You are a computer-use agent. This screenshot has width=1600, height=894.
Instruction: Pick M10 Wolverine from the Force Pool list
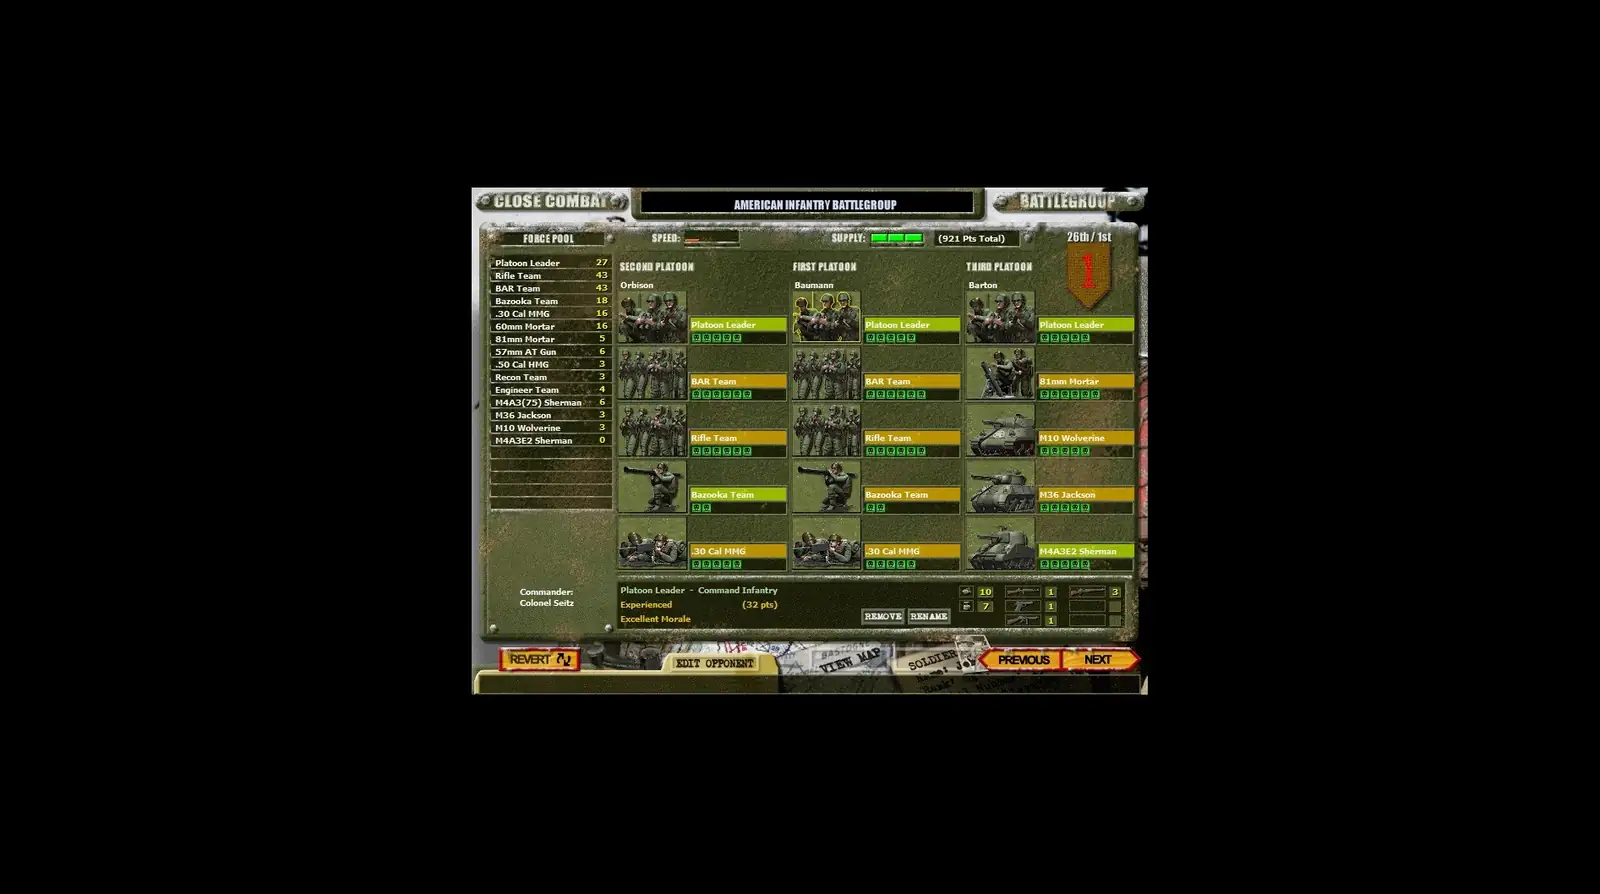pos(550,428)
